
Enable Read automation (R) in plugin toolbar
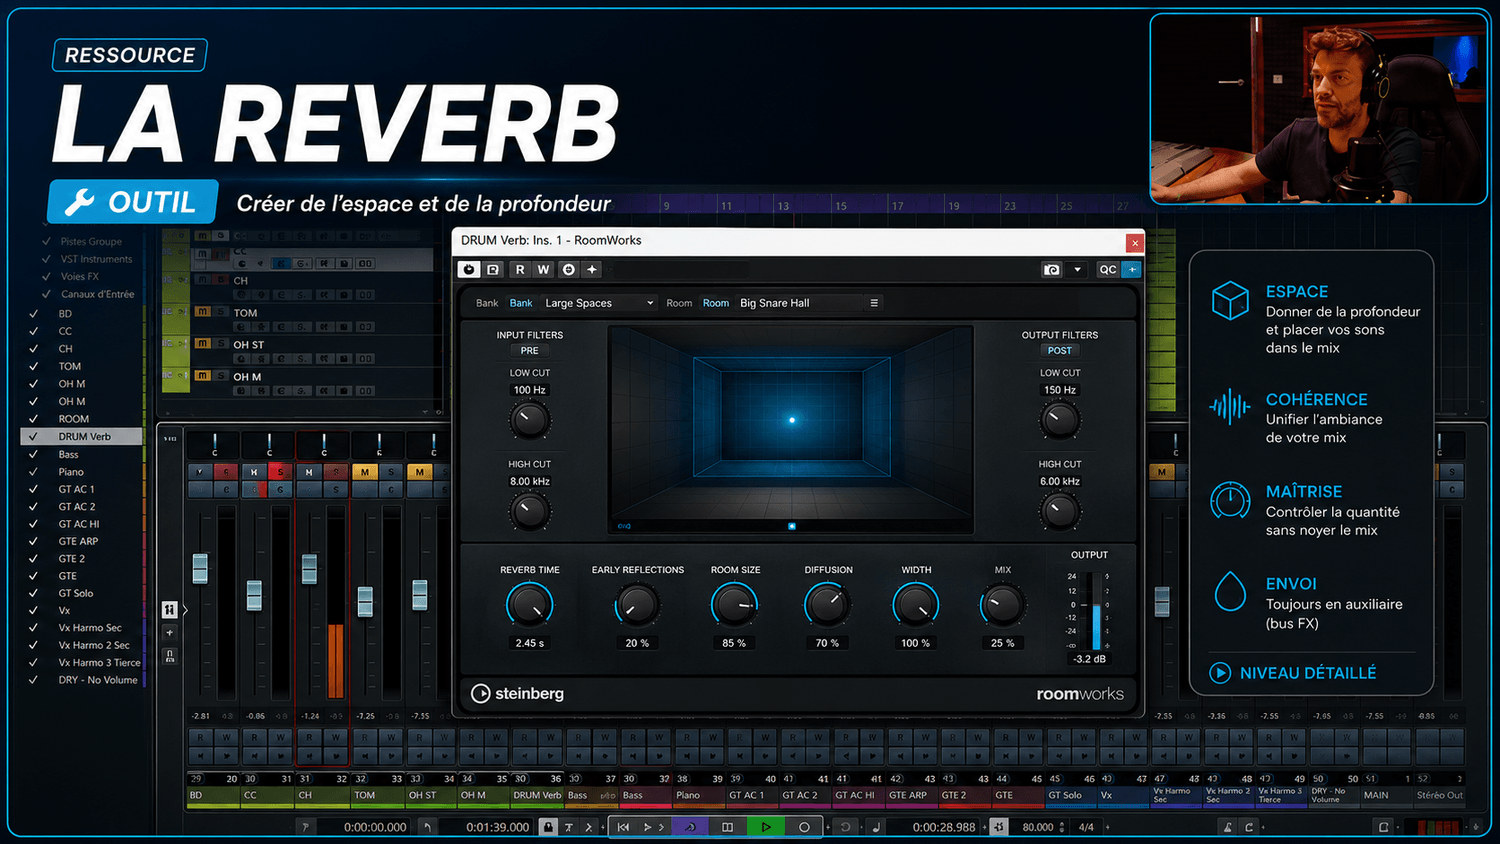click(520, 270)
